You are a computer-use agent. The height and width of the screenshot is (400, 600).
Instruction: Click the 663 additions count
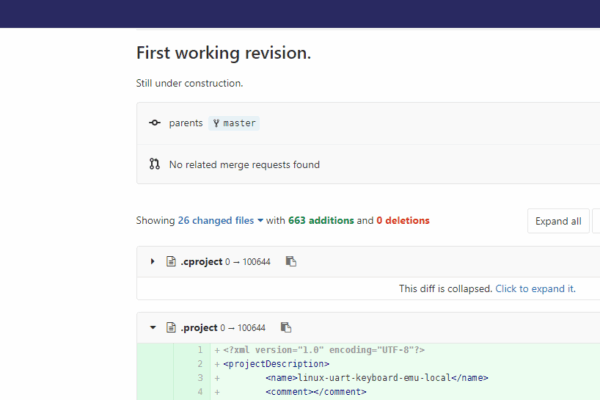321,220
